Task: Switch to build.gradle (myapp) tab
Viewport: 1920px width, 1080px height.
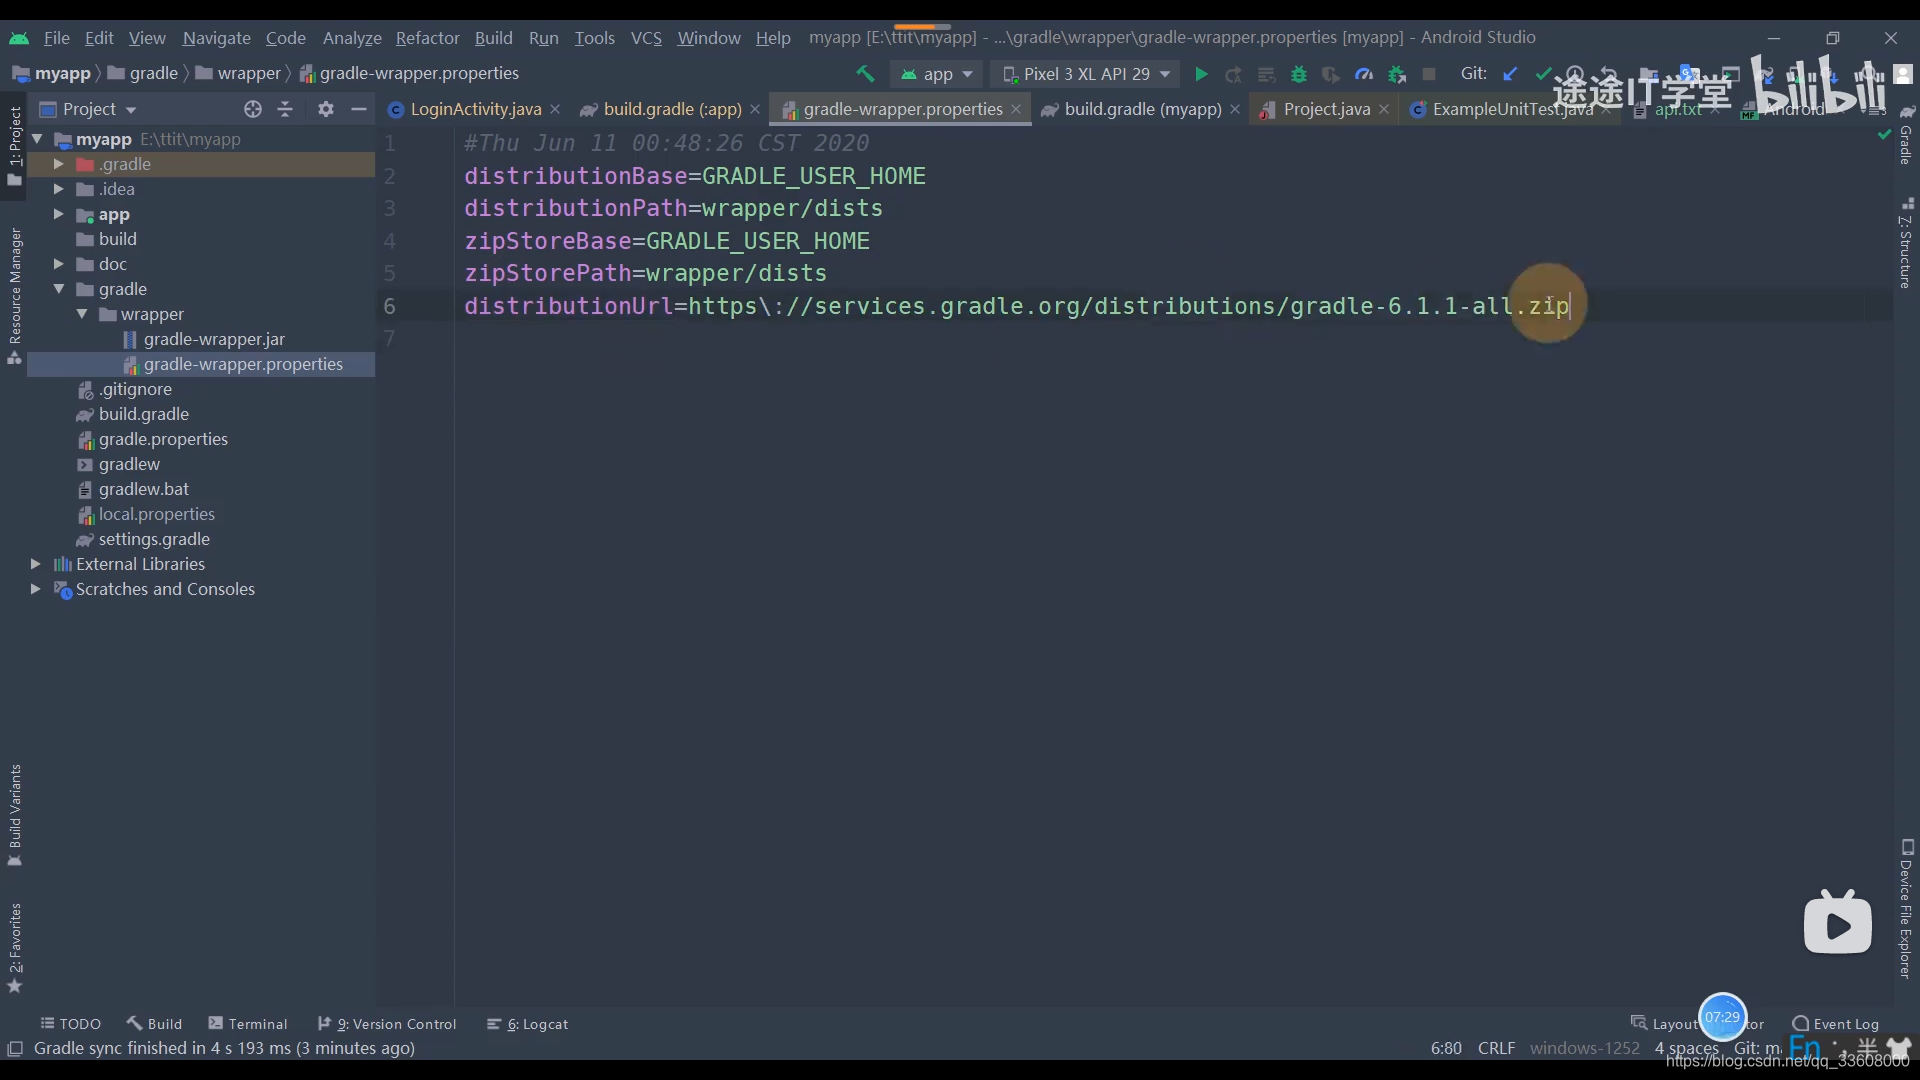Action: pyautogui.click(x=1142, y=109)
